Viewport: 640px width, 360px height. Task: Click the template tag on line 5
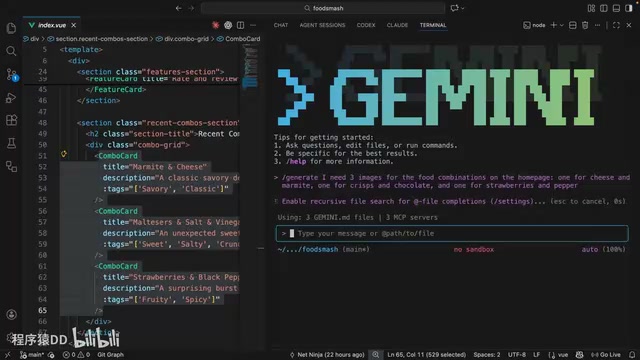point(81,49)
